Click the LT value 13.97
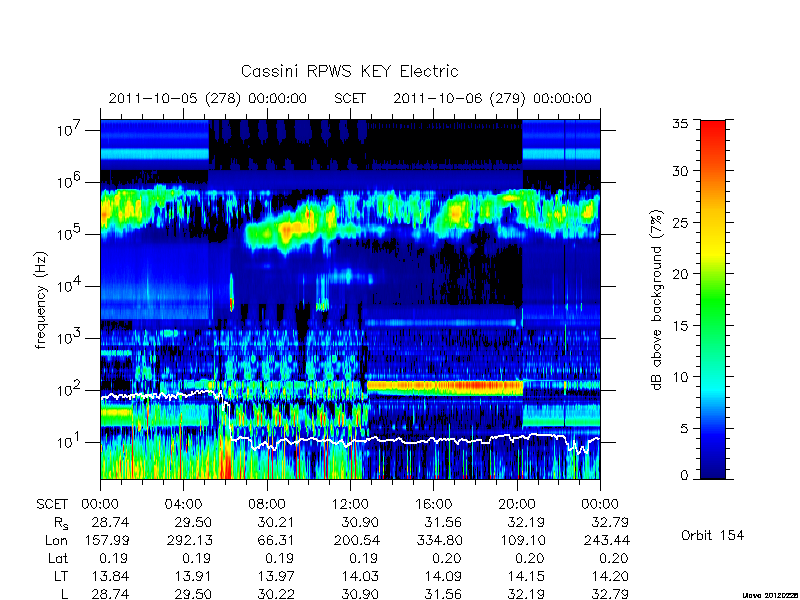800x600 pixels. tap(276, 577)
